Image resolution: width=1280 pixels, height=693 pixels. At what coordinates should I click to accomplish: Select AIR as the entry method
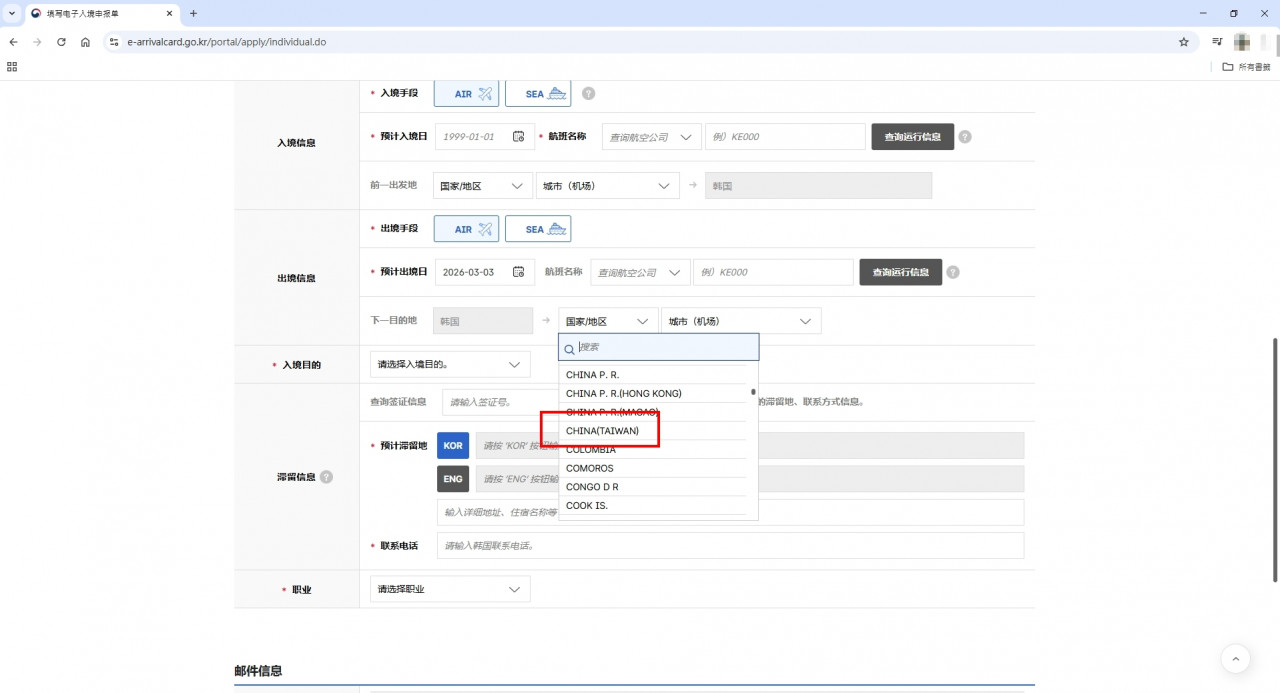[x=466, y=94]
